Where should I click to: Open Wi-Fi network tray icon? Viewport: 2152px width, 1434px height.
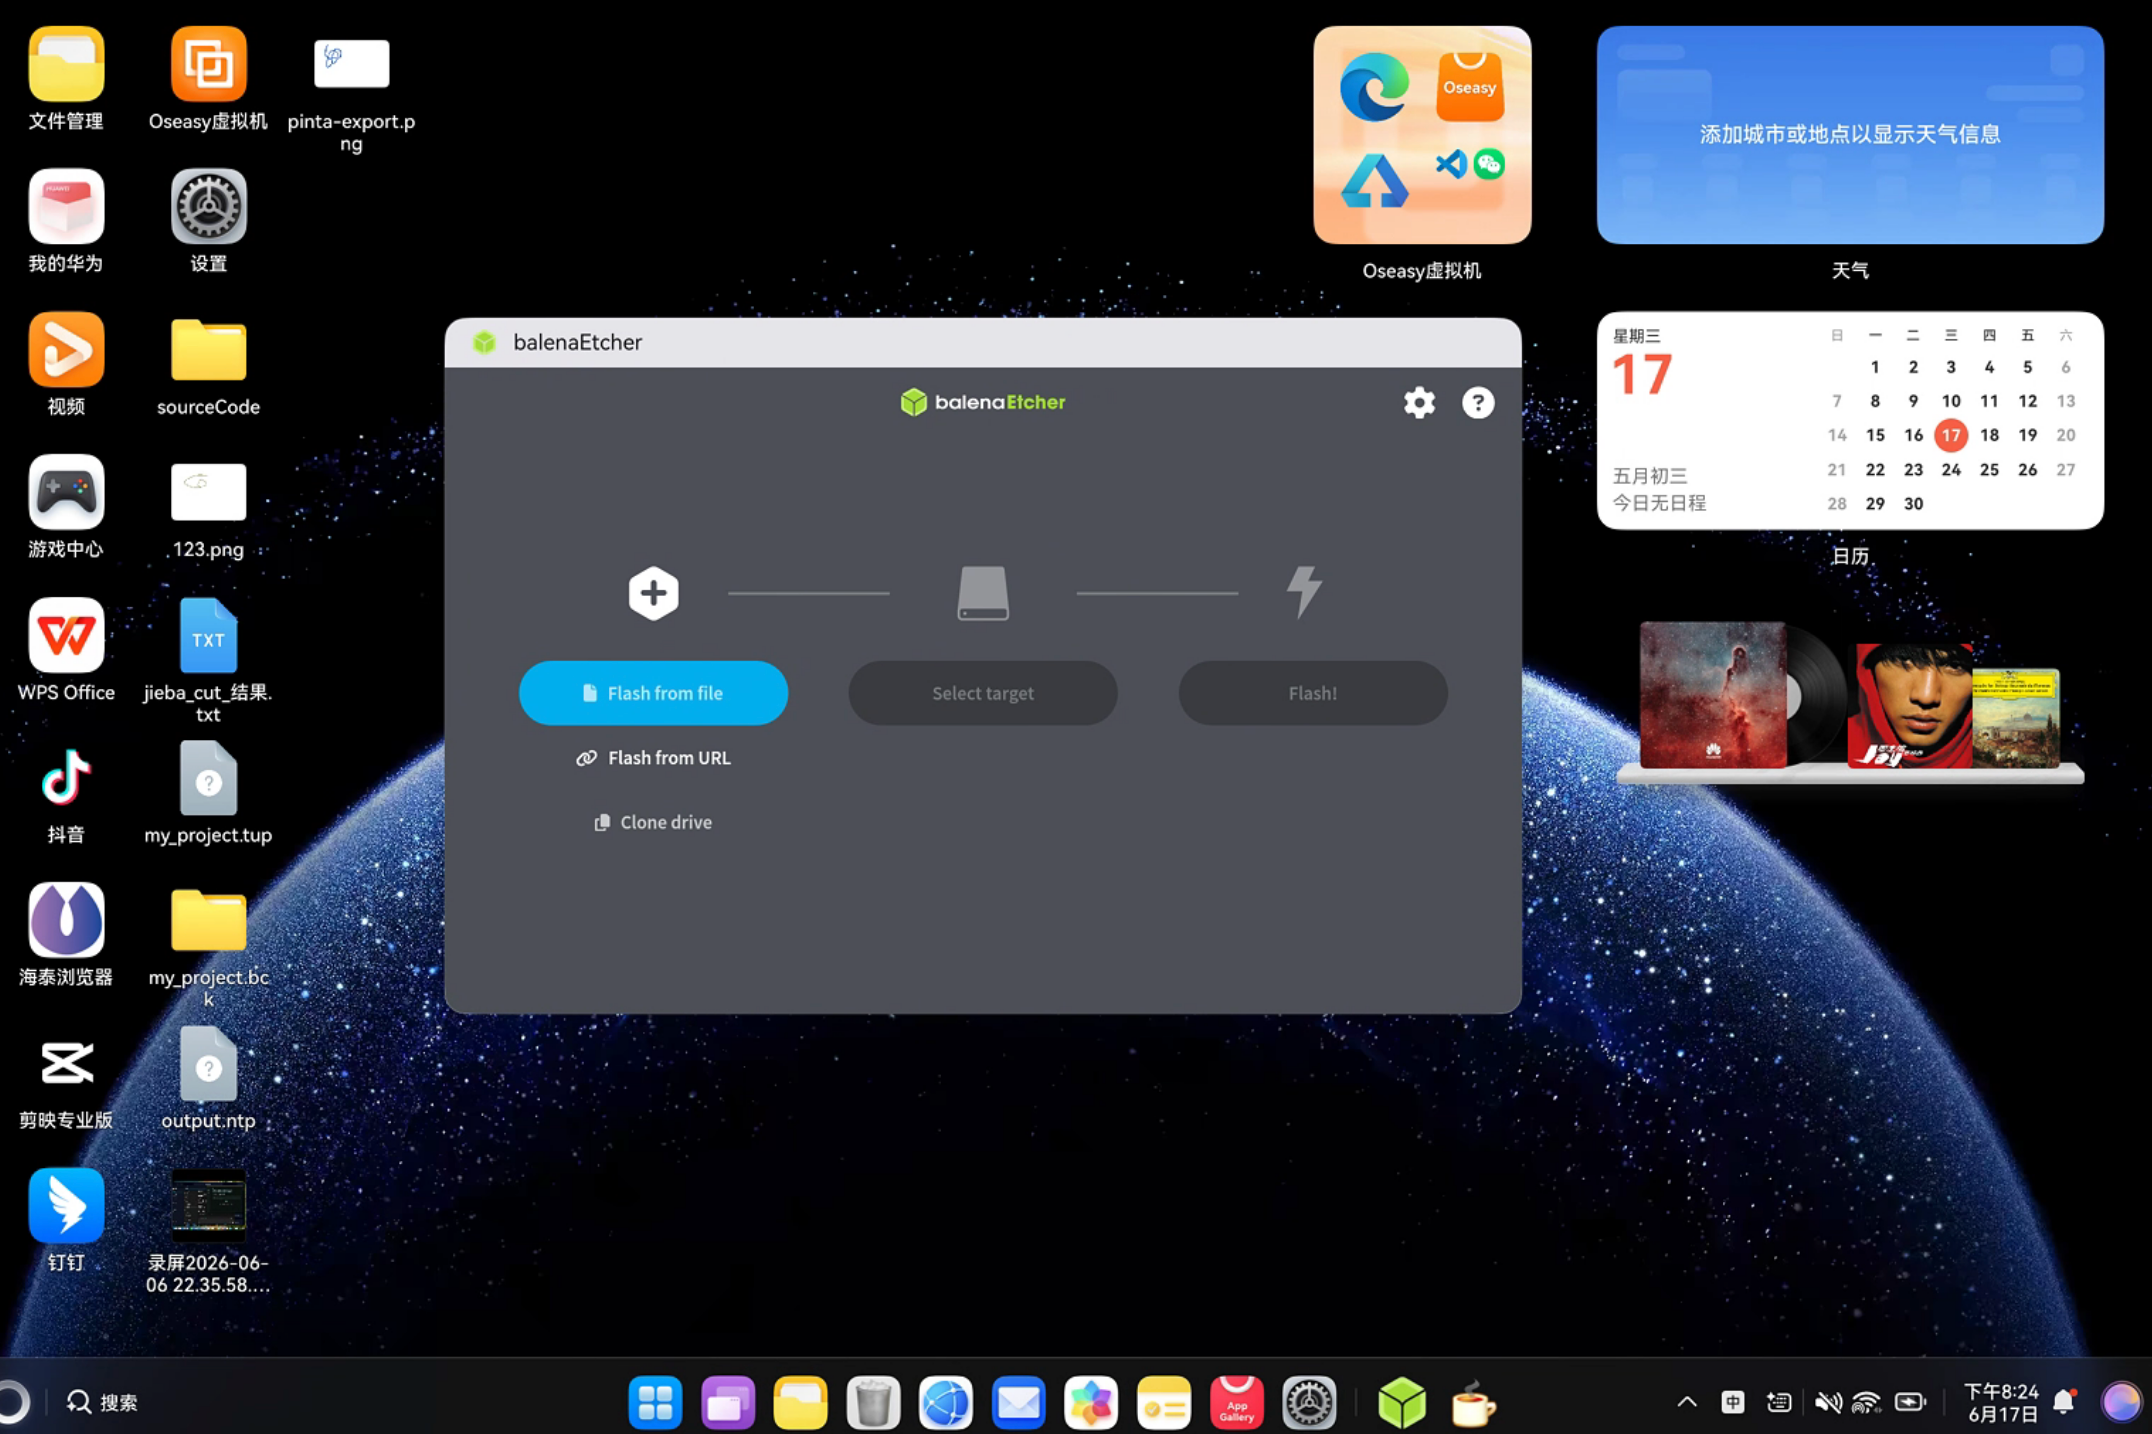coord(1866,1402)
